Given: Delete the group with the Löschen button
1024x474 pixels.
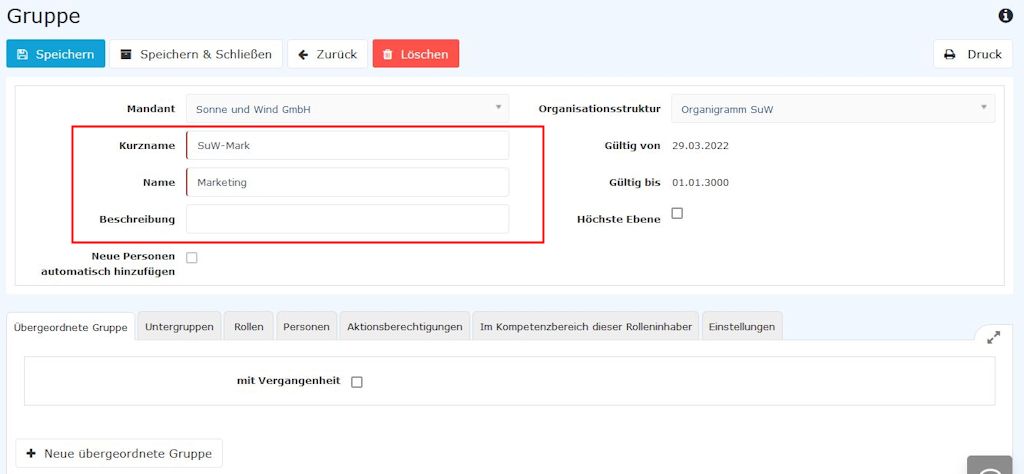Looking at the screenshot, I should (416, 54).
